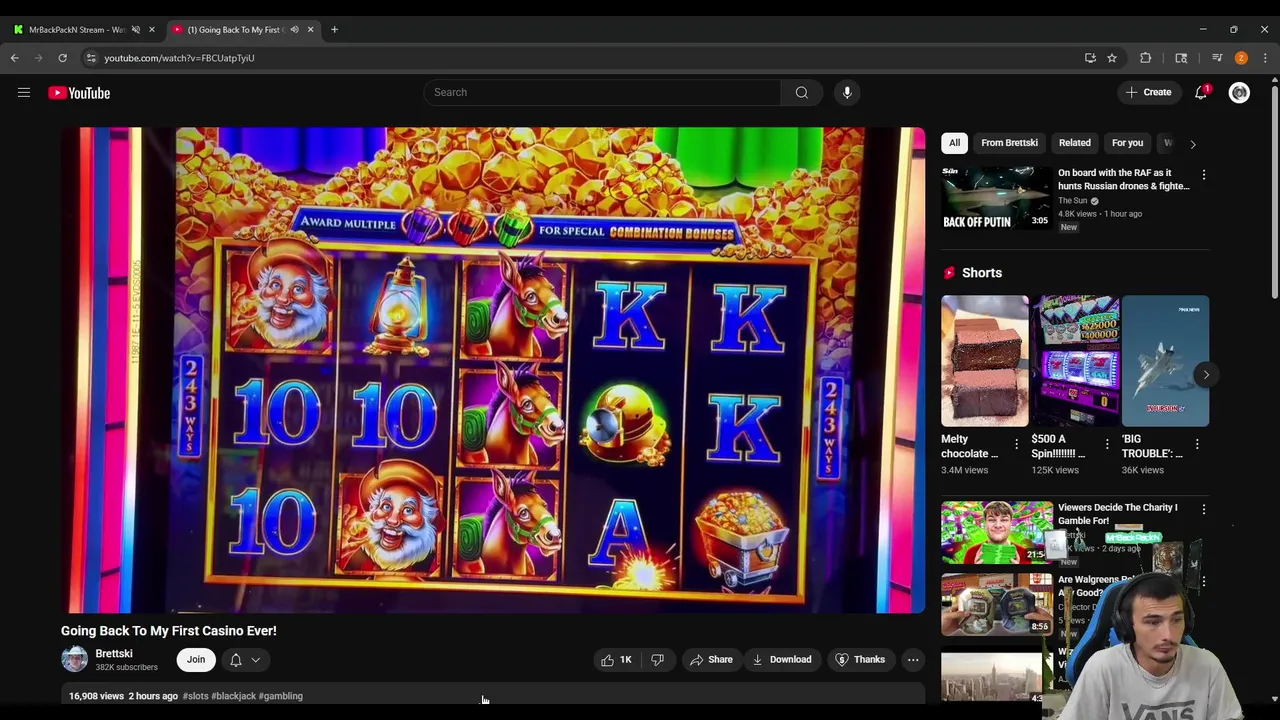Click the Create button

coord(1148,93)
